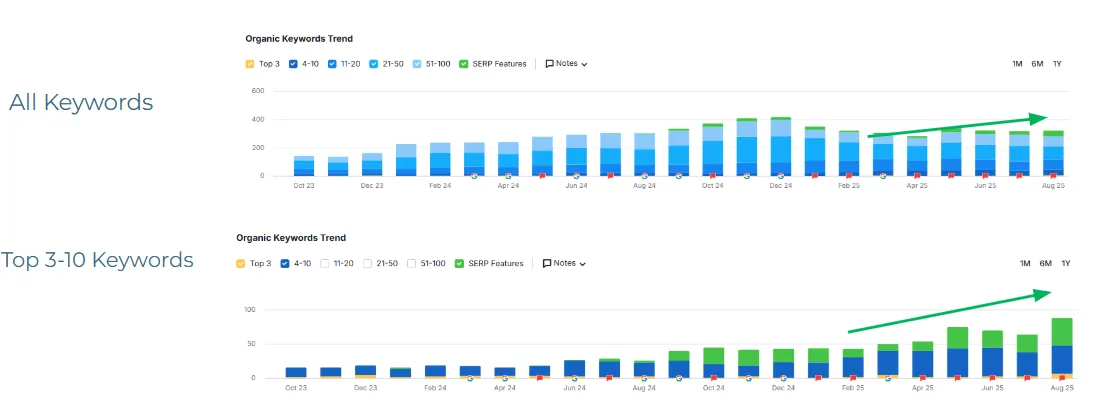
Task: Click red note flag under Jun 25, lower chart
Action: pyautogui.click(x=992, y=378)
